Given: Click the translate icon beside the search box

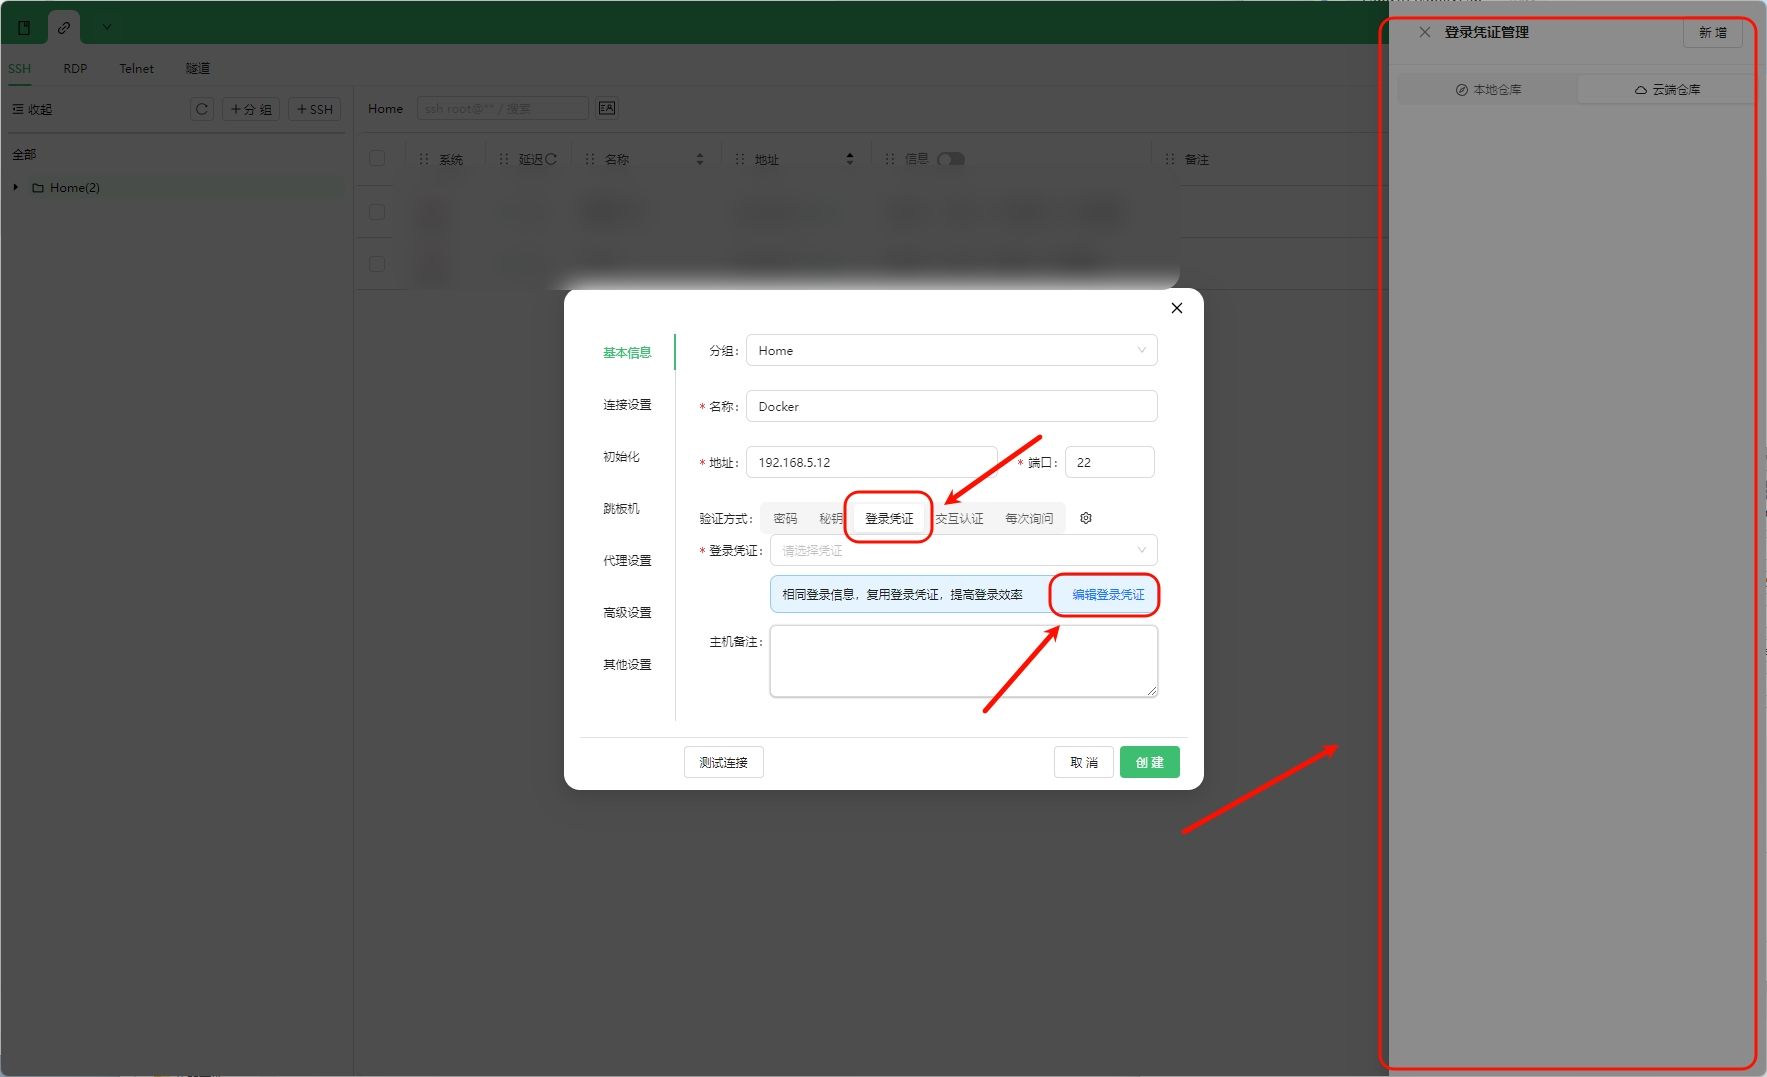Looking at the screenshot, I should click(607, 108).
